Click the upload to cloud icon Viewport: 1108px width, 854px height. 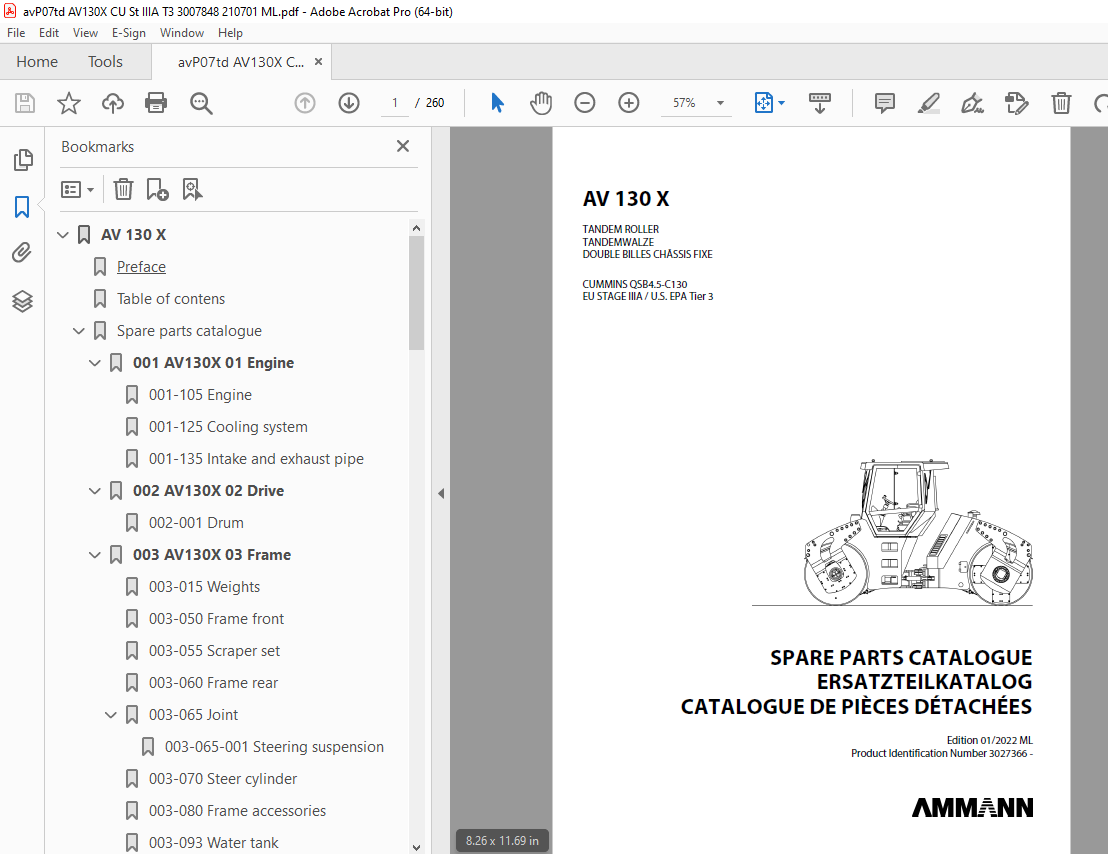[x=112, y=103]
